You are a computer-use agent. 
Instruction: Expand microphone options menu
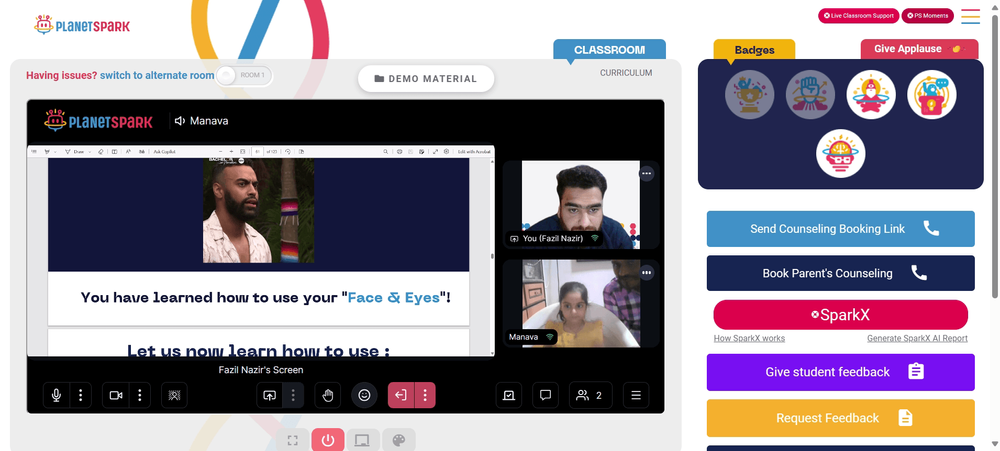click(80, 396)
